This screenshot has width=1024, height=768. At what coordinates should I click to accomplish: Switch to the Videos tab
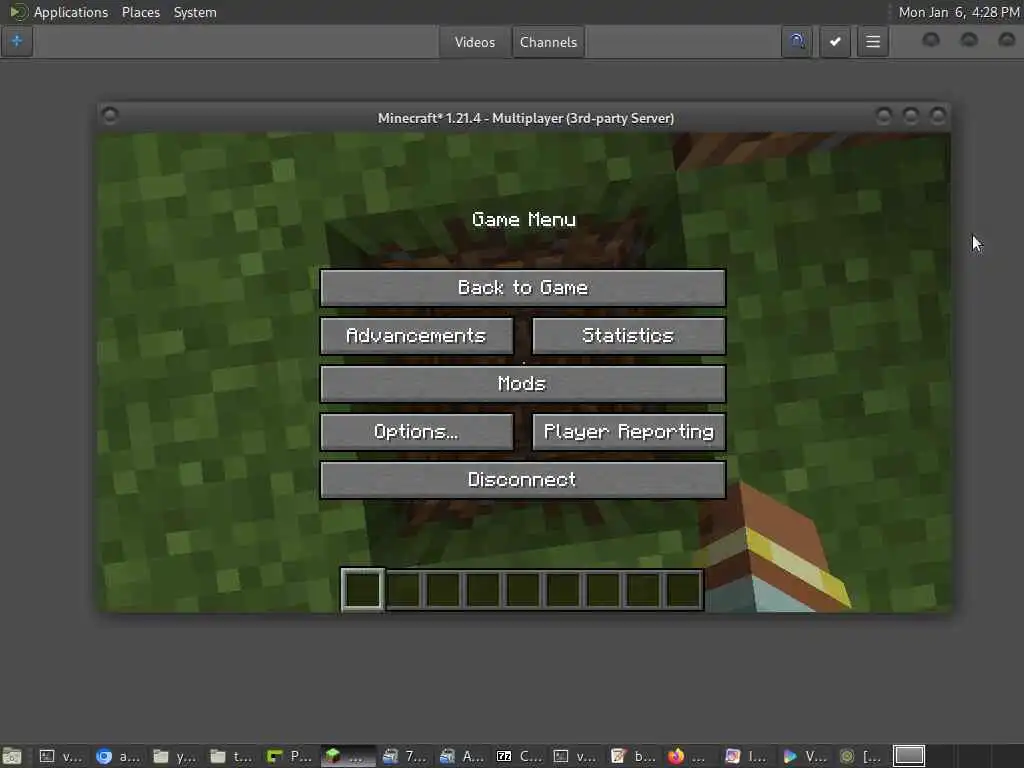pyautogui.click(x=475, y=42)
